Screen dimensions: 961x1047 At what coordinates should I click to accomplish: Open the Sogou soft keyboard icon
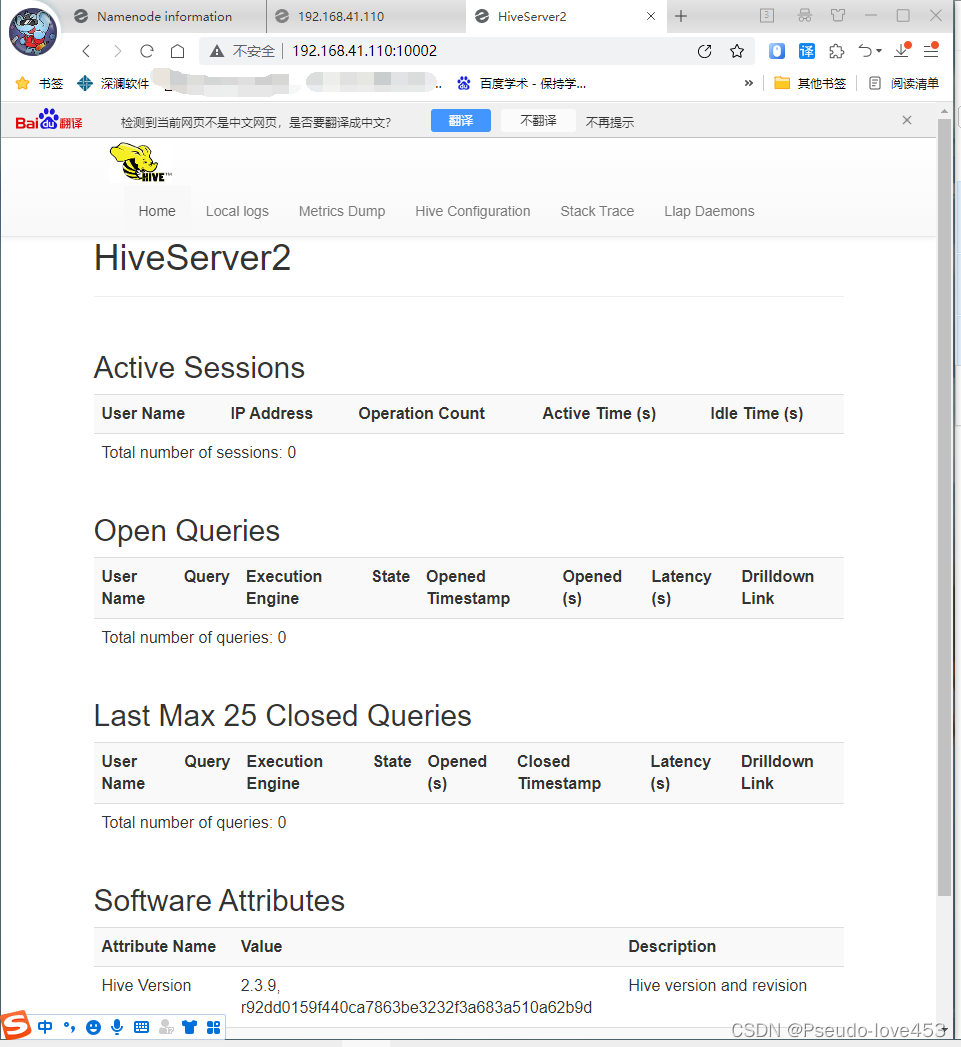(x=141, y=1027)
